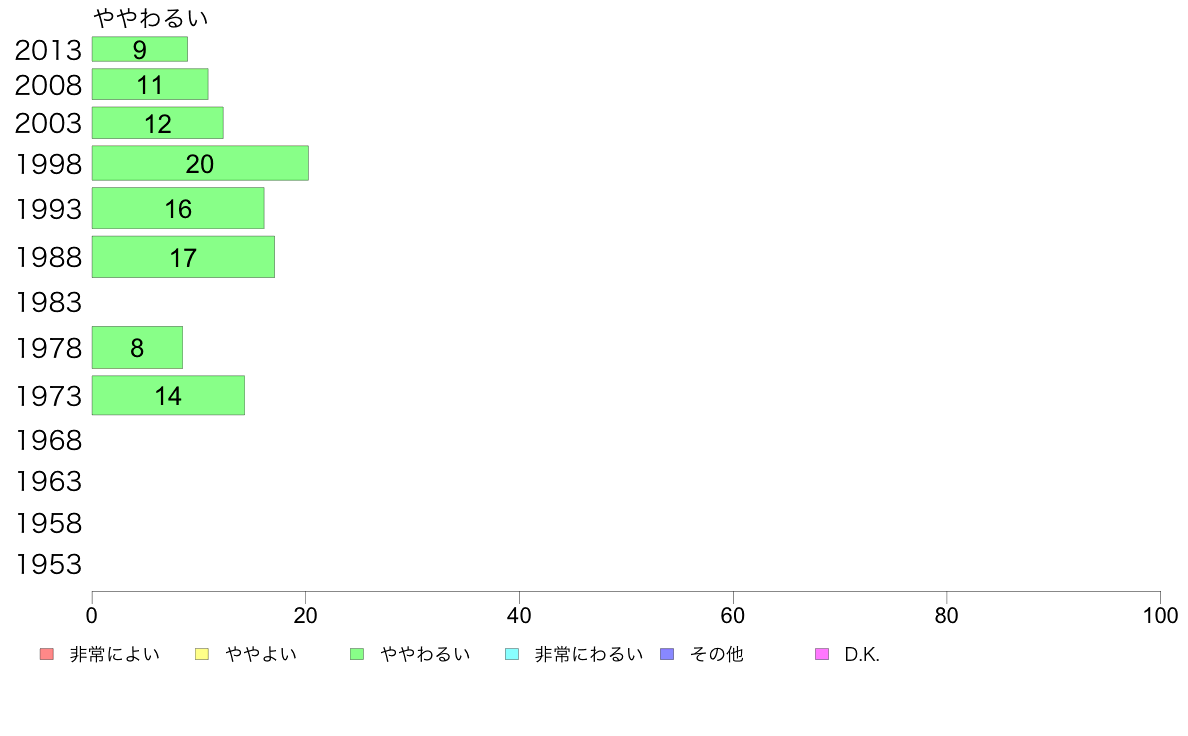
Task: Click the 40 tick on the axis
Action: 519,615
